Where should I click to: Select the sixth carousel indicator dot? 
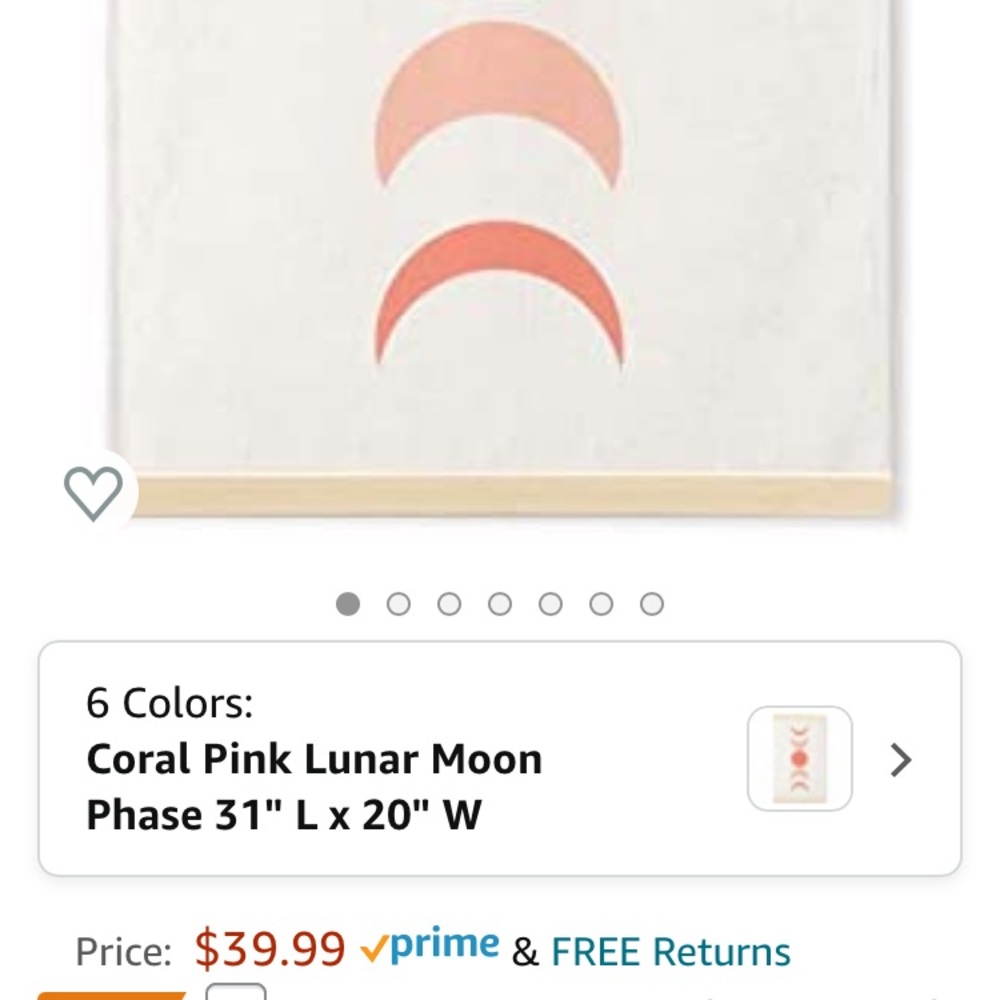tap(601, 603)
